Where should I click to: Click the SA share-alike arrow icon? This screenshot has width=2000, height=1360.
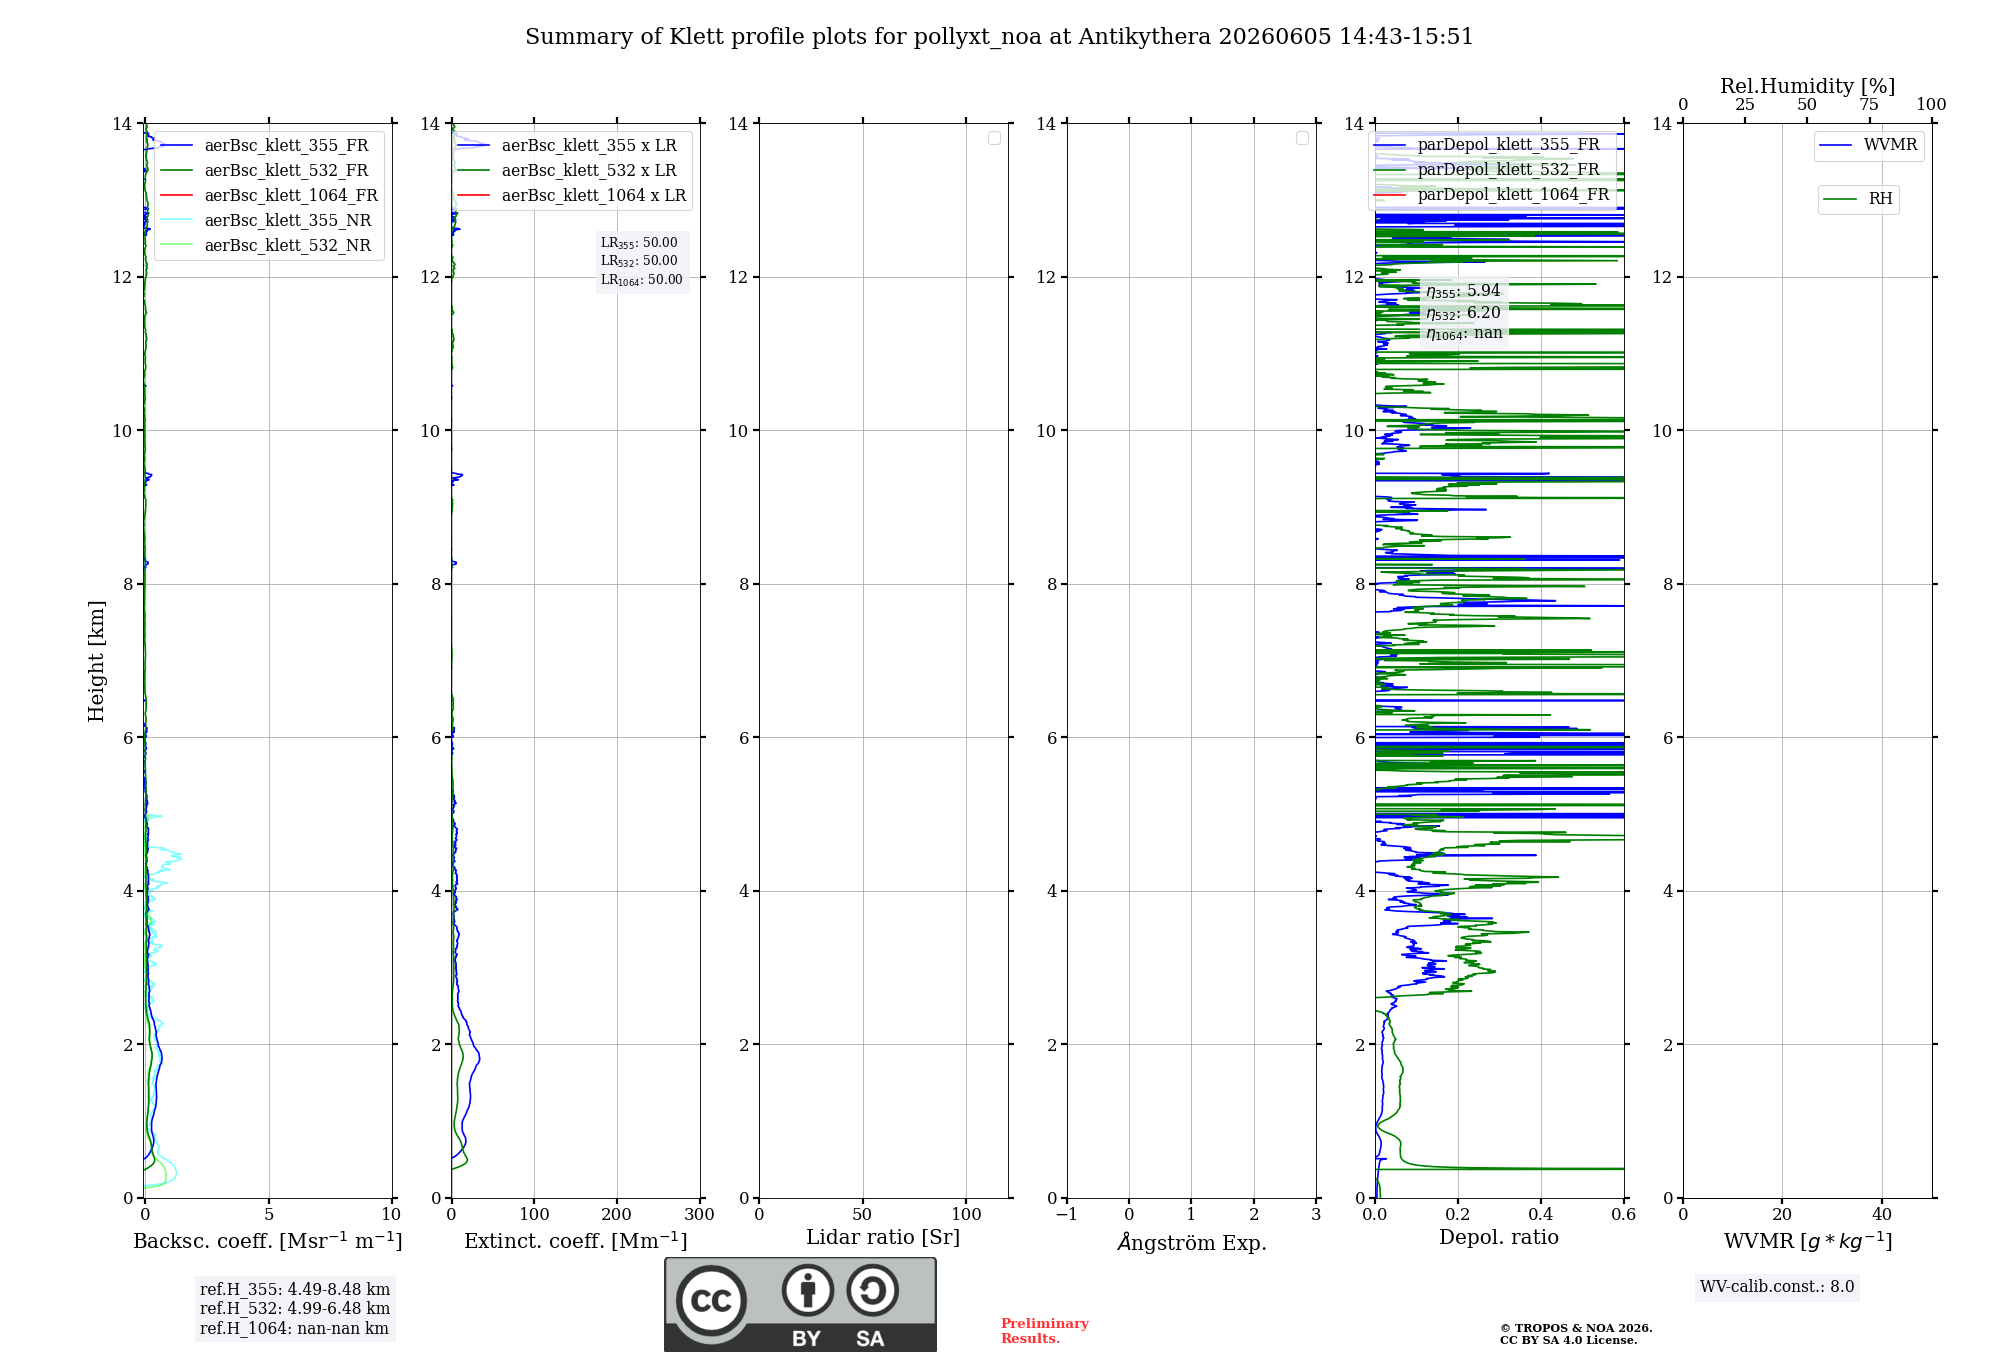(x=872, y=1290)
